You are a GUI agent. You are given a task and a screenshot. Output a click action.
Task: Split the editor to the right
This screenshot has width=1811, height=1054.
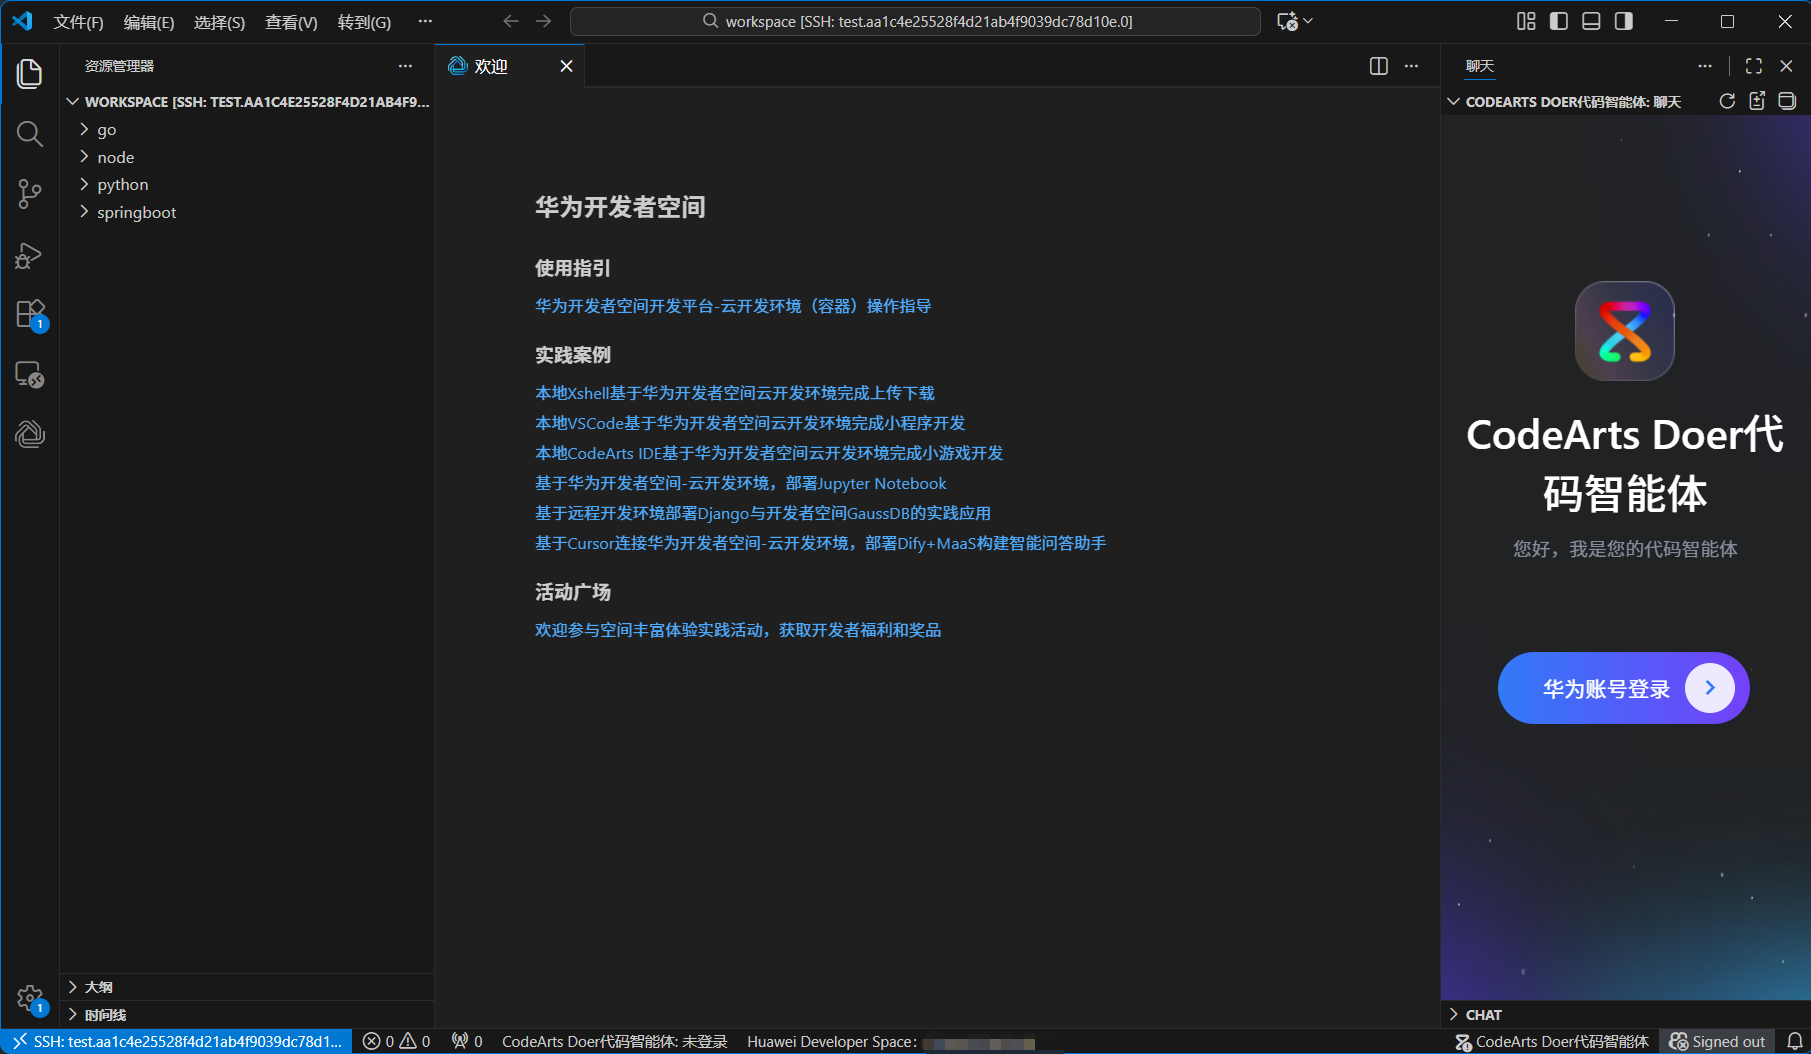tap(1379, 66)
